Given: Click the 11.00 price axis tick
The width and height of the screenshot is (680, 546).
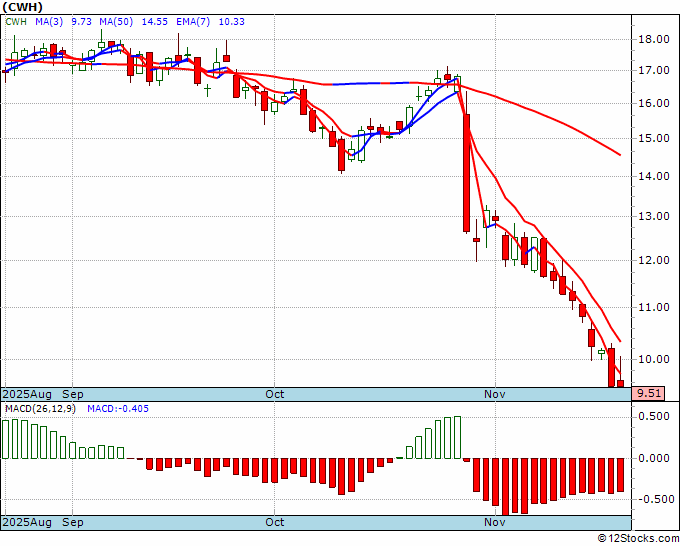Looking at the screenshot, I should click(656, 307).
